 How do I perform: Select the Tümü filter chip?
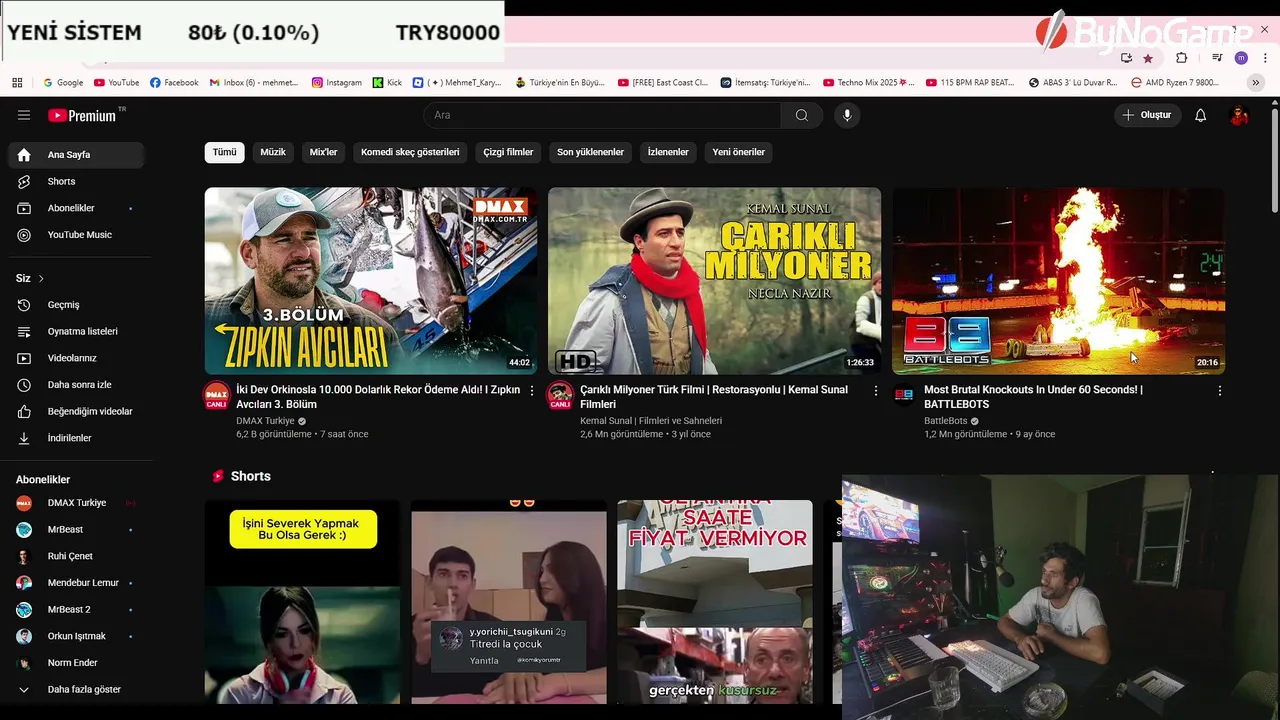224,152
